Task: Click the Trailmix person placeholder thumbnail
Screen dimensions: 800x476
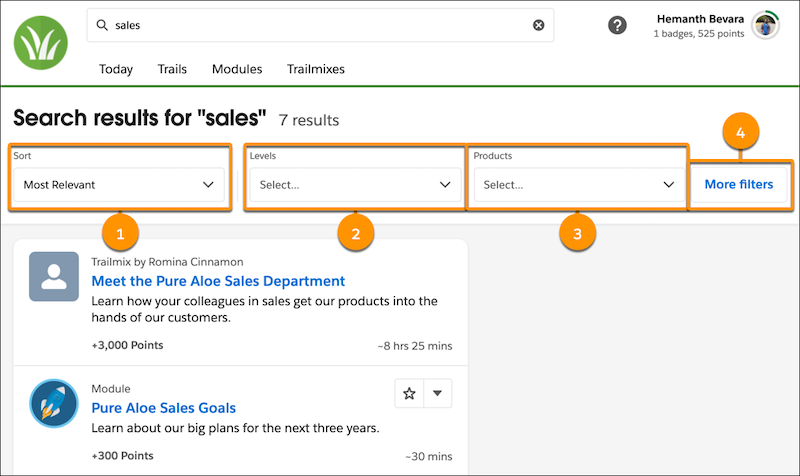Action: click(x=54, y=276)
